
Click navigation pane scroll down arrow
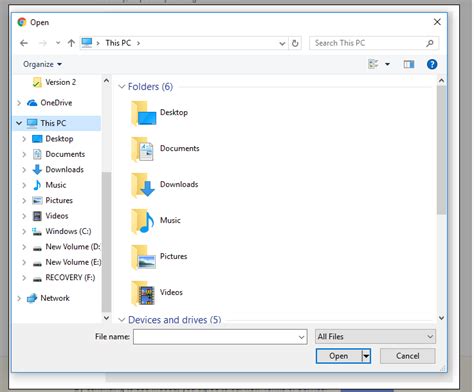pyautogui.click(x=106, y=318)
